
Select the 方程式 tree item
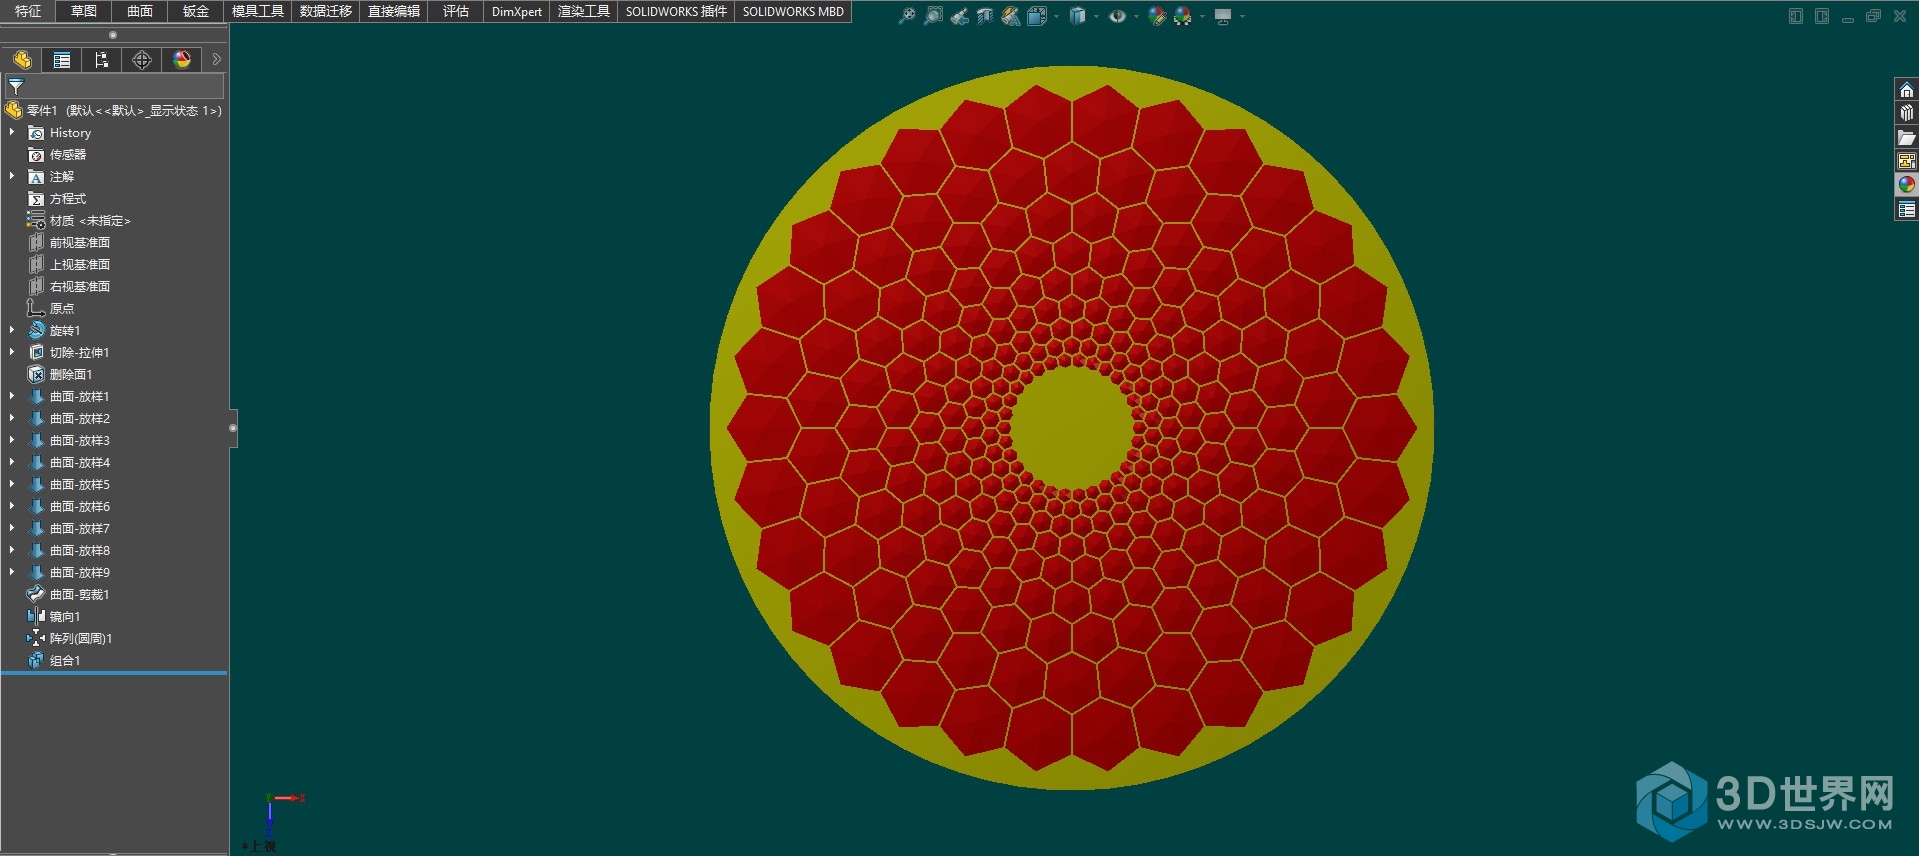57,198
